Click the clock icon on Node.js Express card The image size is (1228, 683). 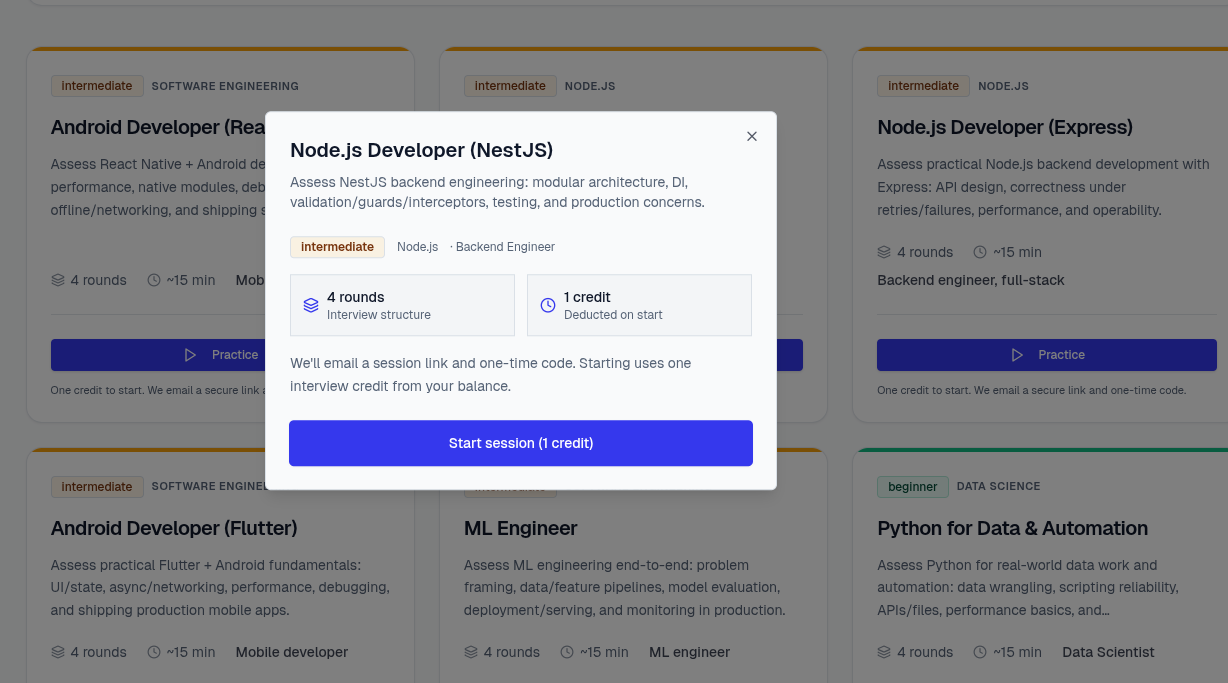pos(980,252)
